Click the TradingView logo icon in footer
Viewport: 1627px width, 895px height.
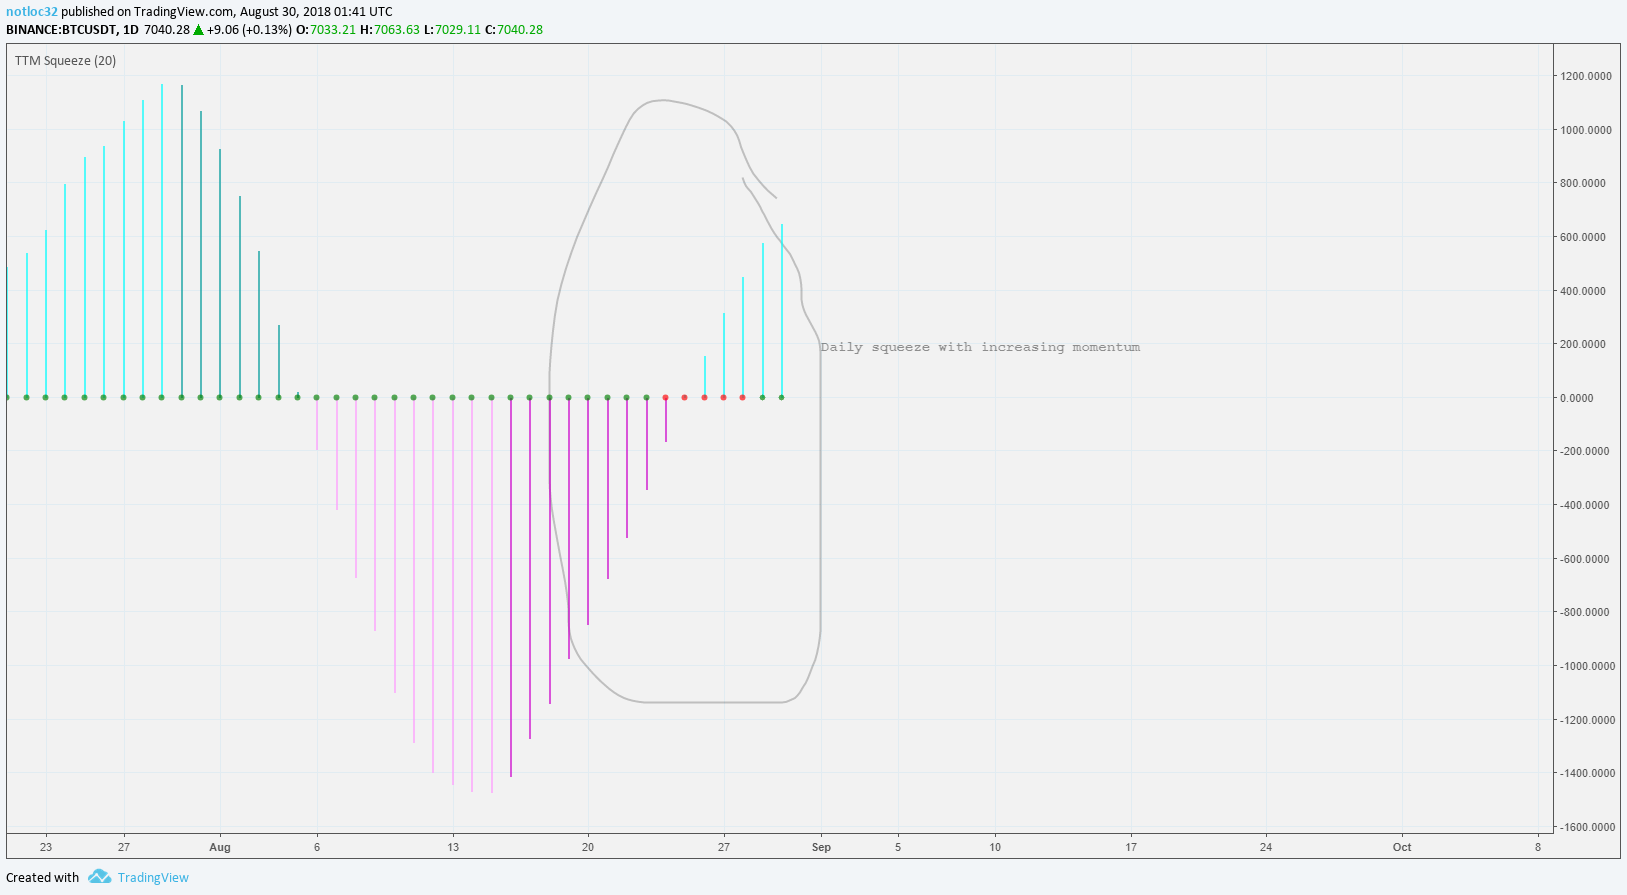(99, 877)
